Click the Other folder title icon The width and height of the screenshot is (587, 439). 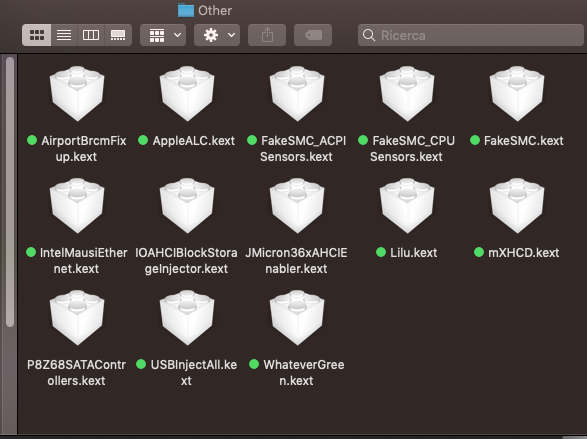click(186, 10)
